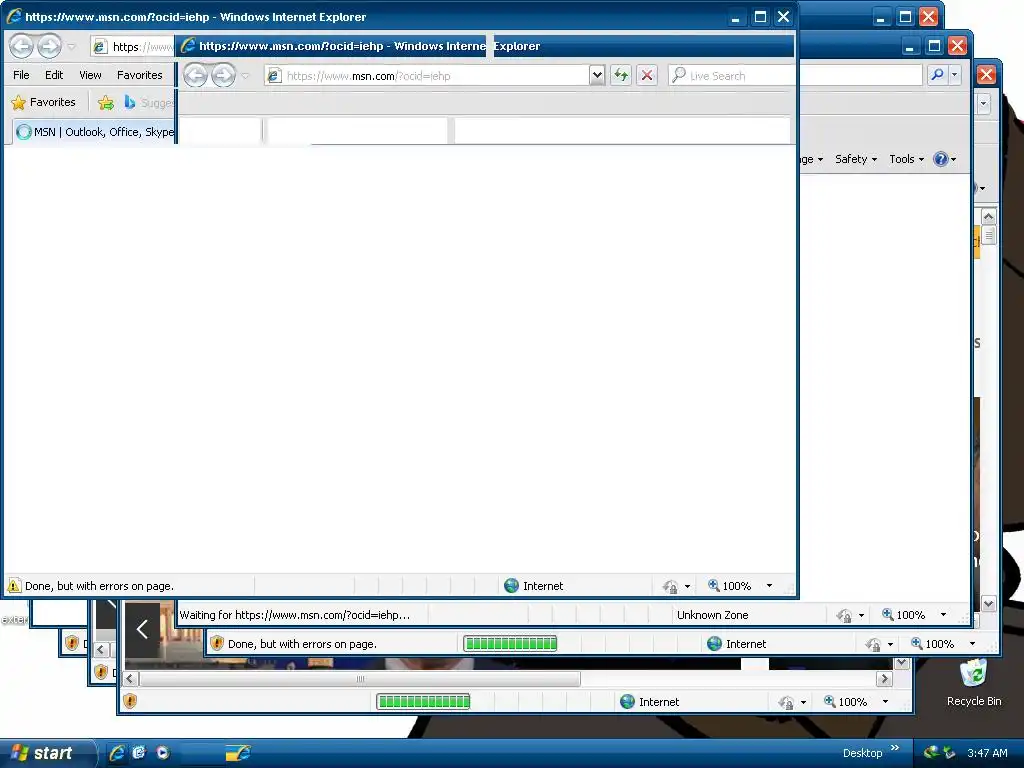Click Forward arrow in second overlapping IE window
The image size is (1024, 768).
(223, 76)
